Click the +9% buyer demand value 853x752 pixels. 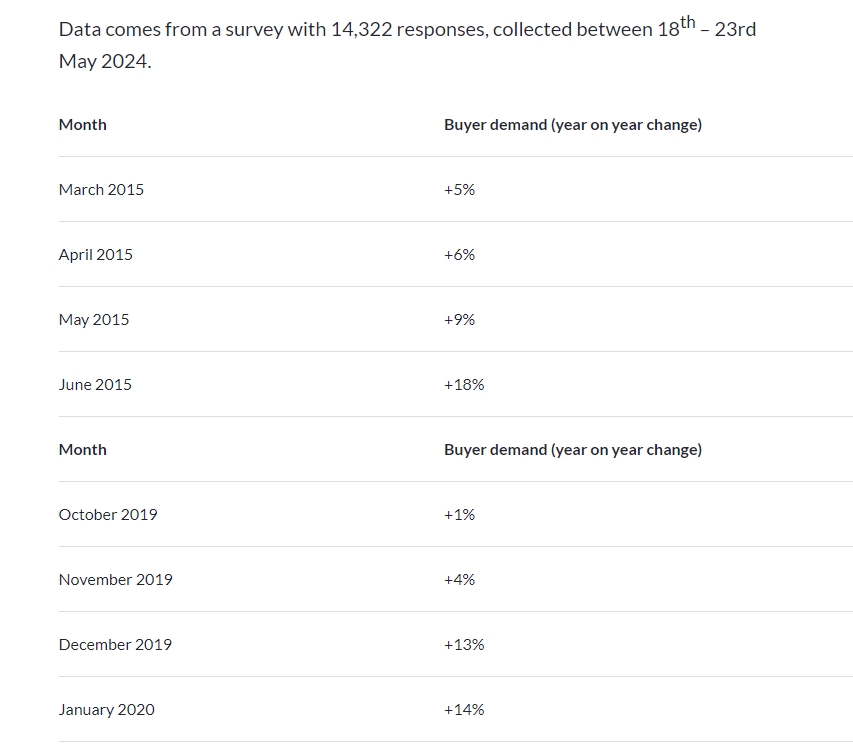click(459, 320)
